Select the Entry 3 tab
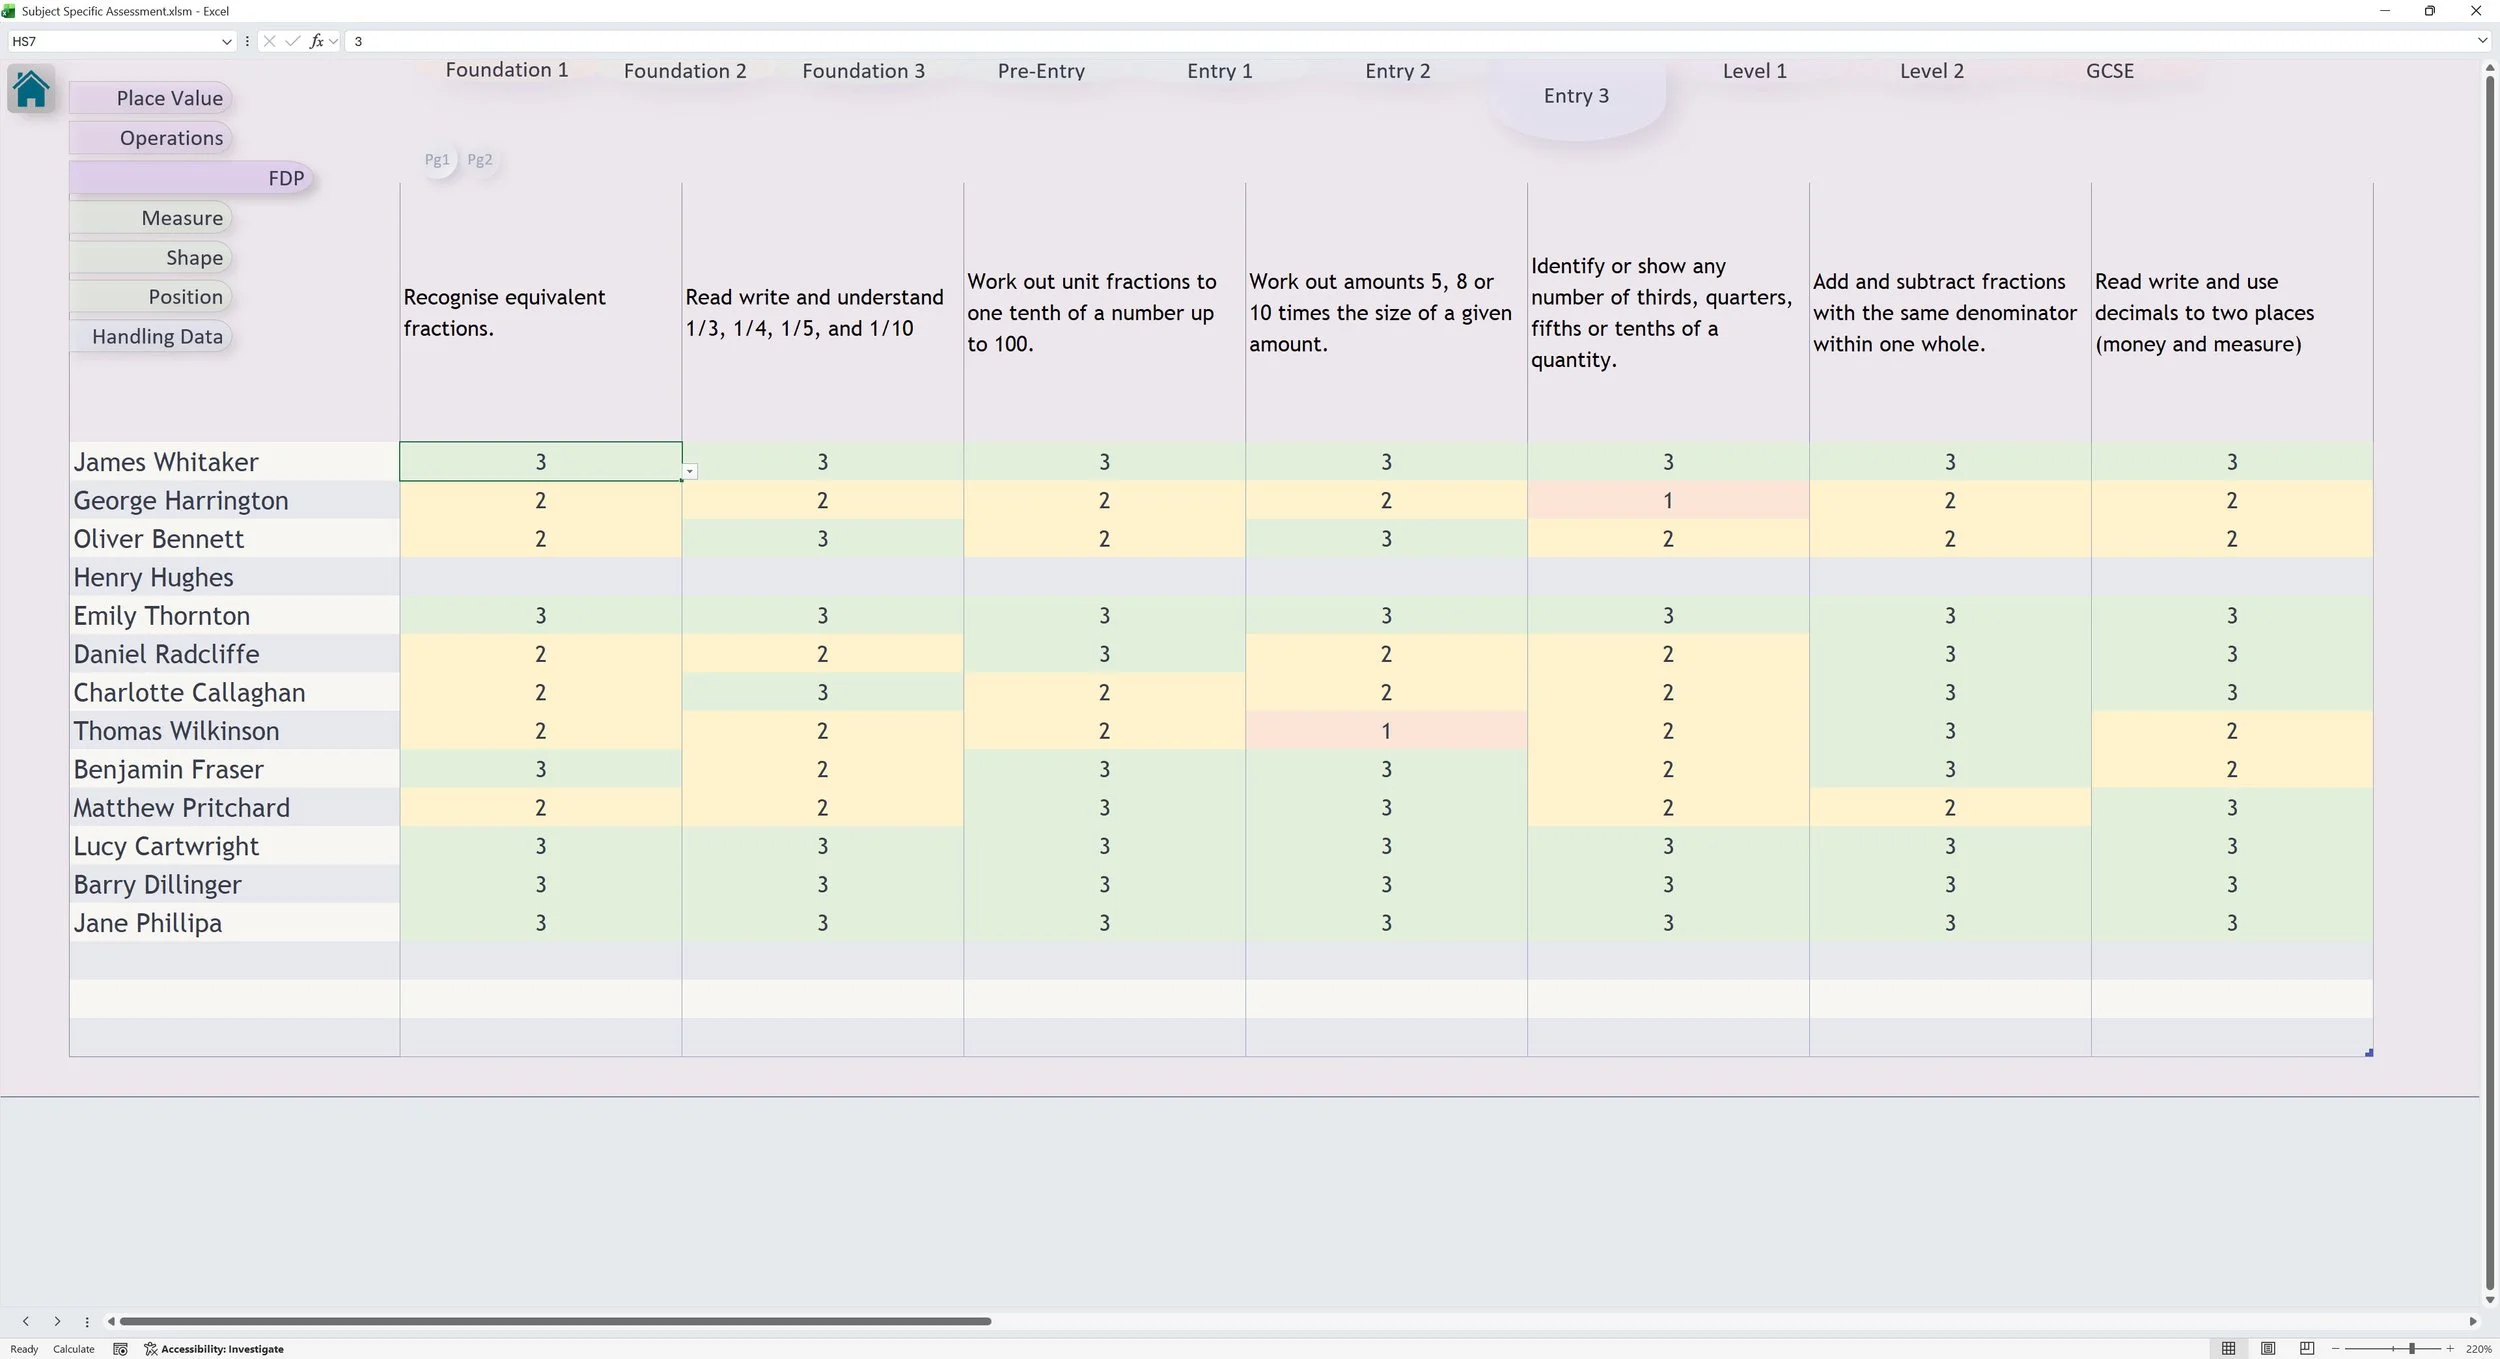The image size is (2500, 1359). click(1576, 96)
